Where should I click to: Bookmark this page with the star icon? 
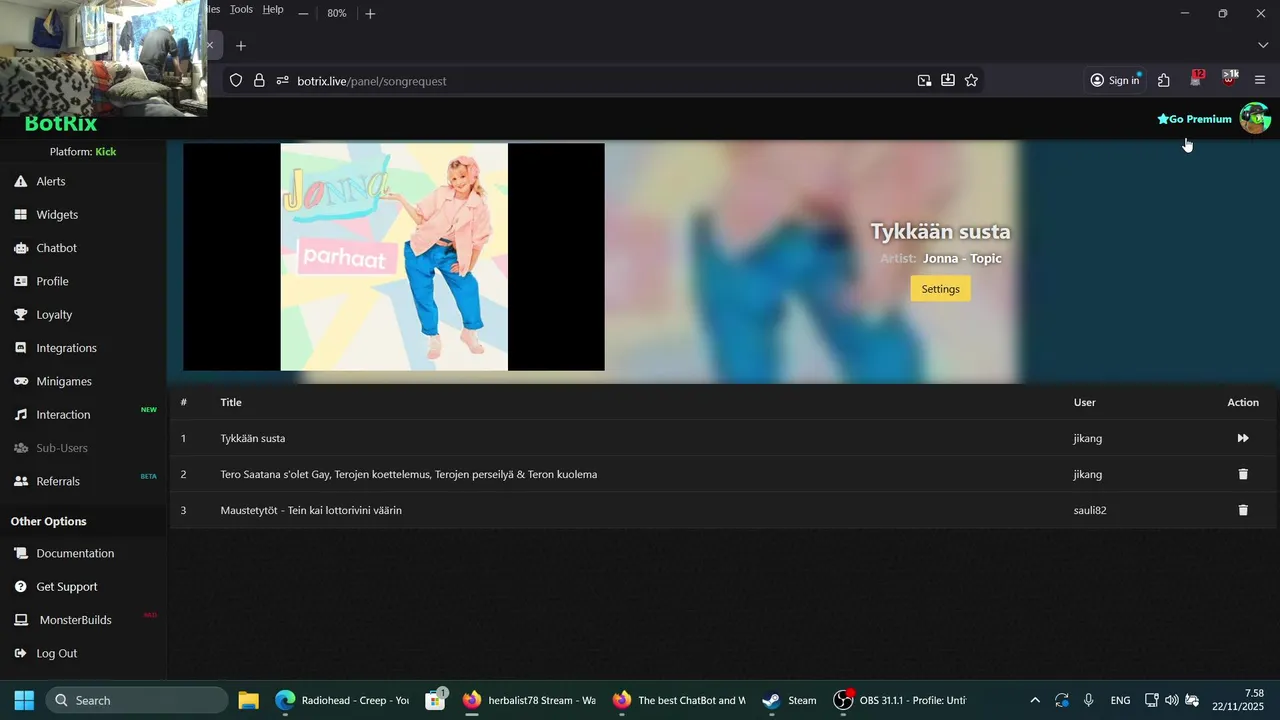(971, 81)
